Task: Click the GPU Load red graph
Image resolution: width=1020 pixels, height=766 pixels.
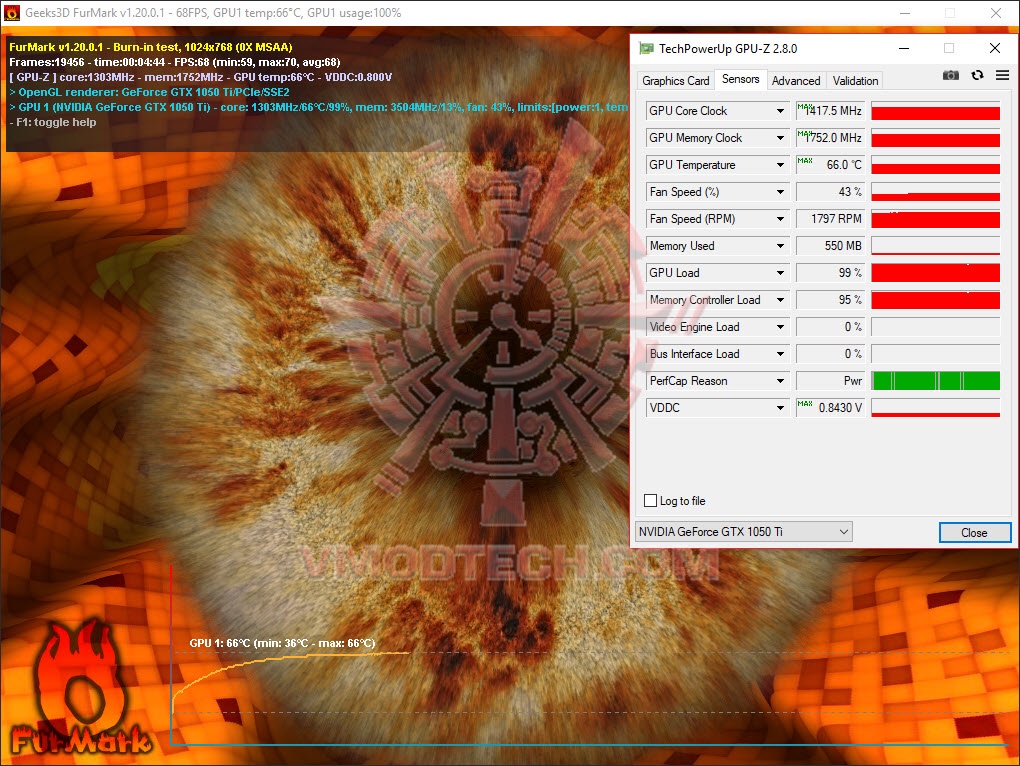Action: pyautogui.click(x=935, y=273)
